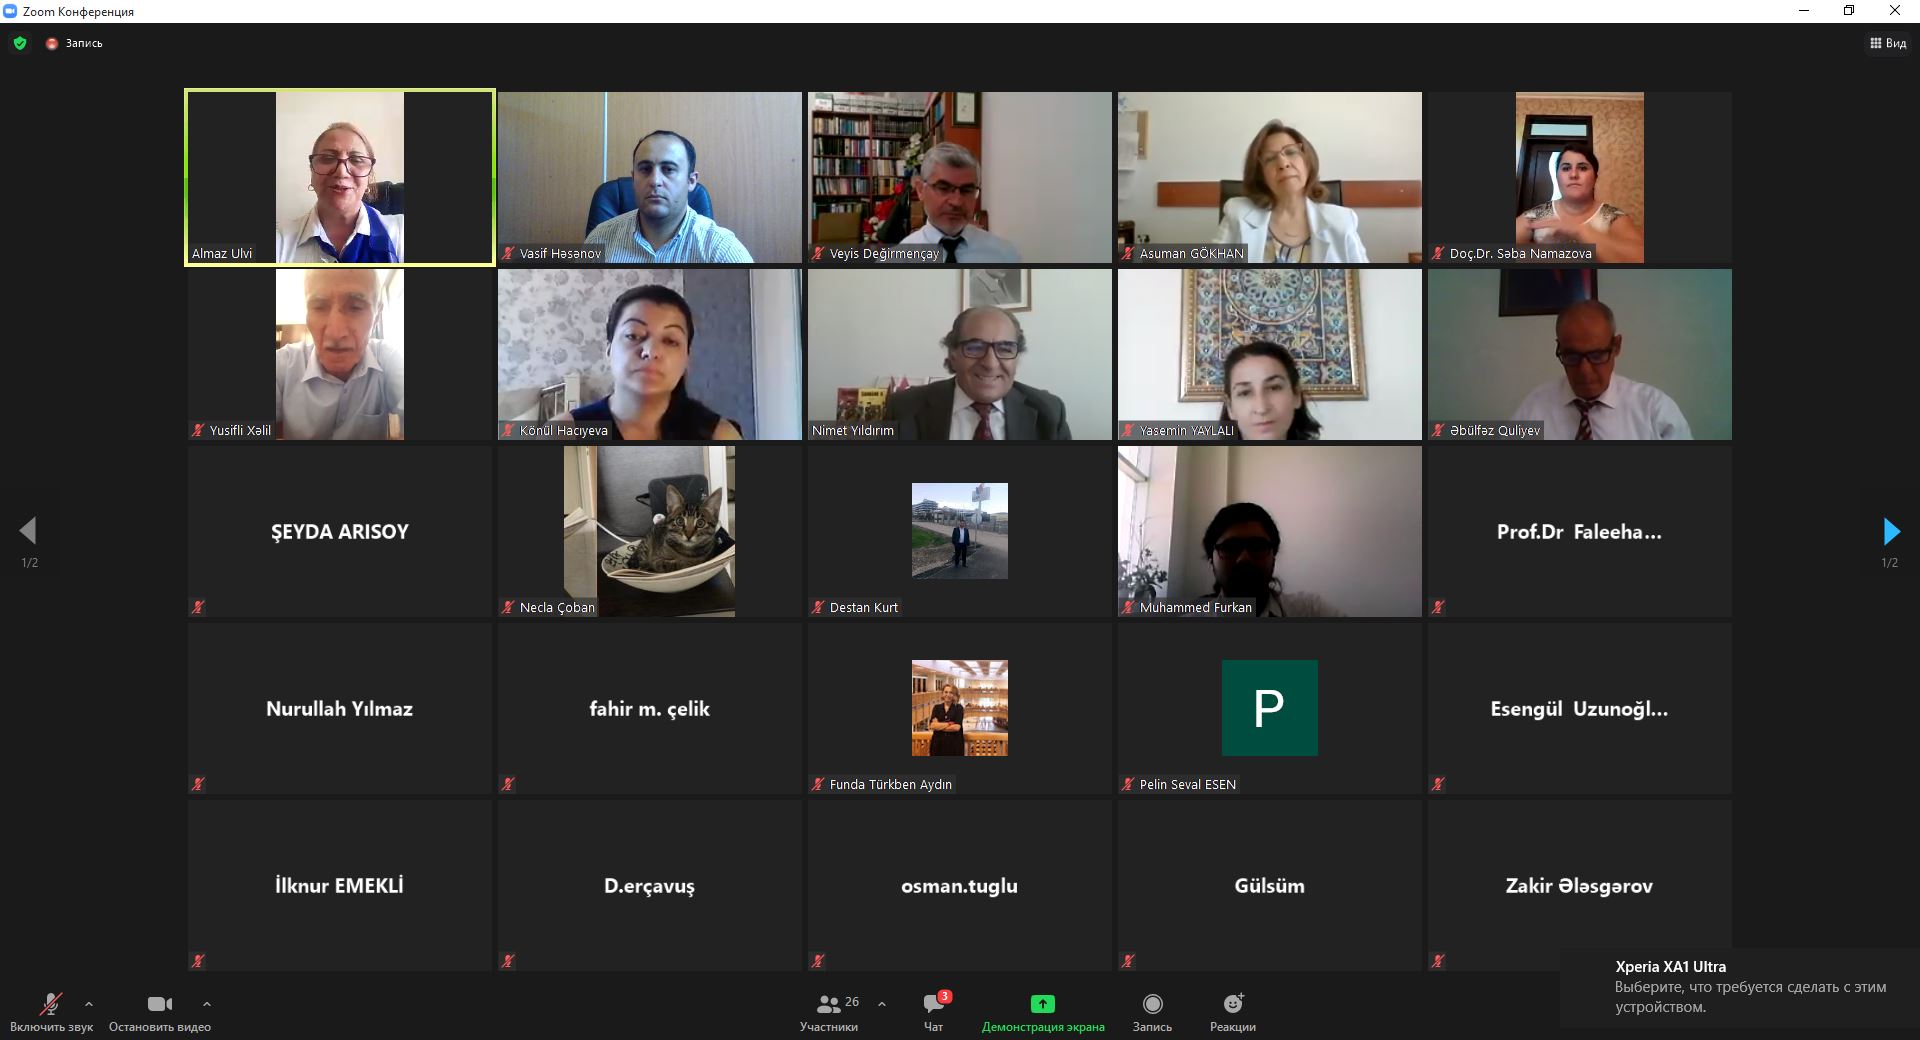1920x1040 pixels.
Task: Click the Запись record button in toolbar
Action: click(x=1152, y=1012)
